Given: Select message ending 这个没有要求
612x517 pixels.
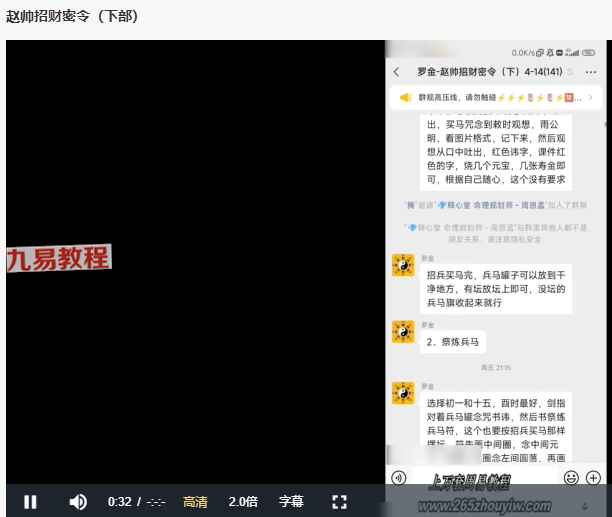Looking at the screenshot, I should [x=496, y=152].
